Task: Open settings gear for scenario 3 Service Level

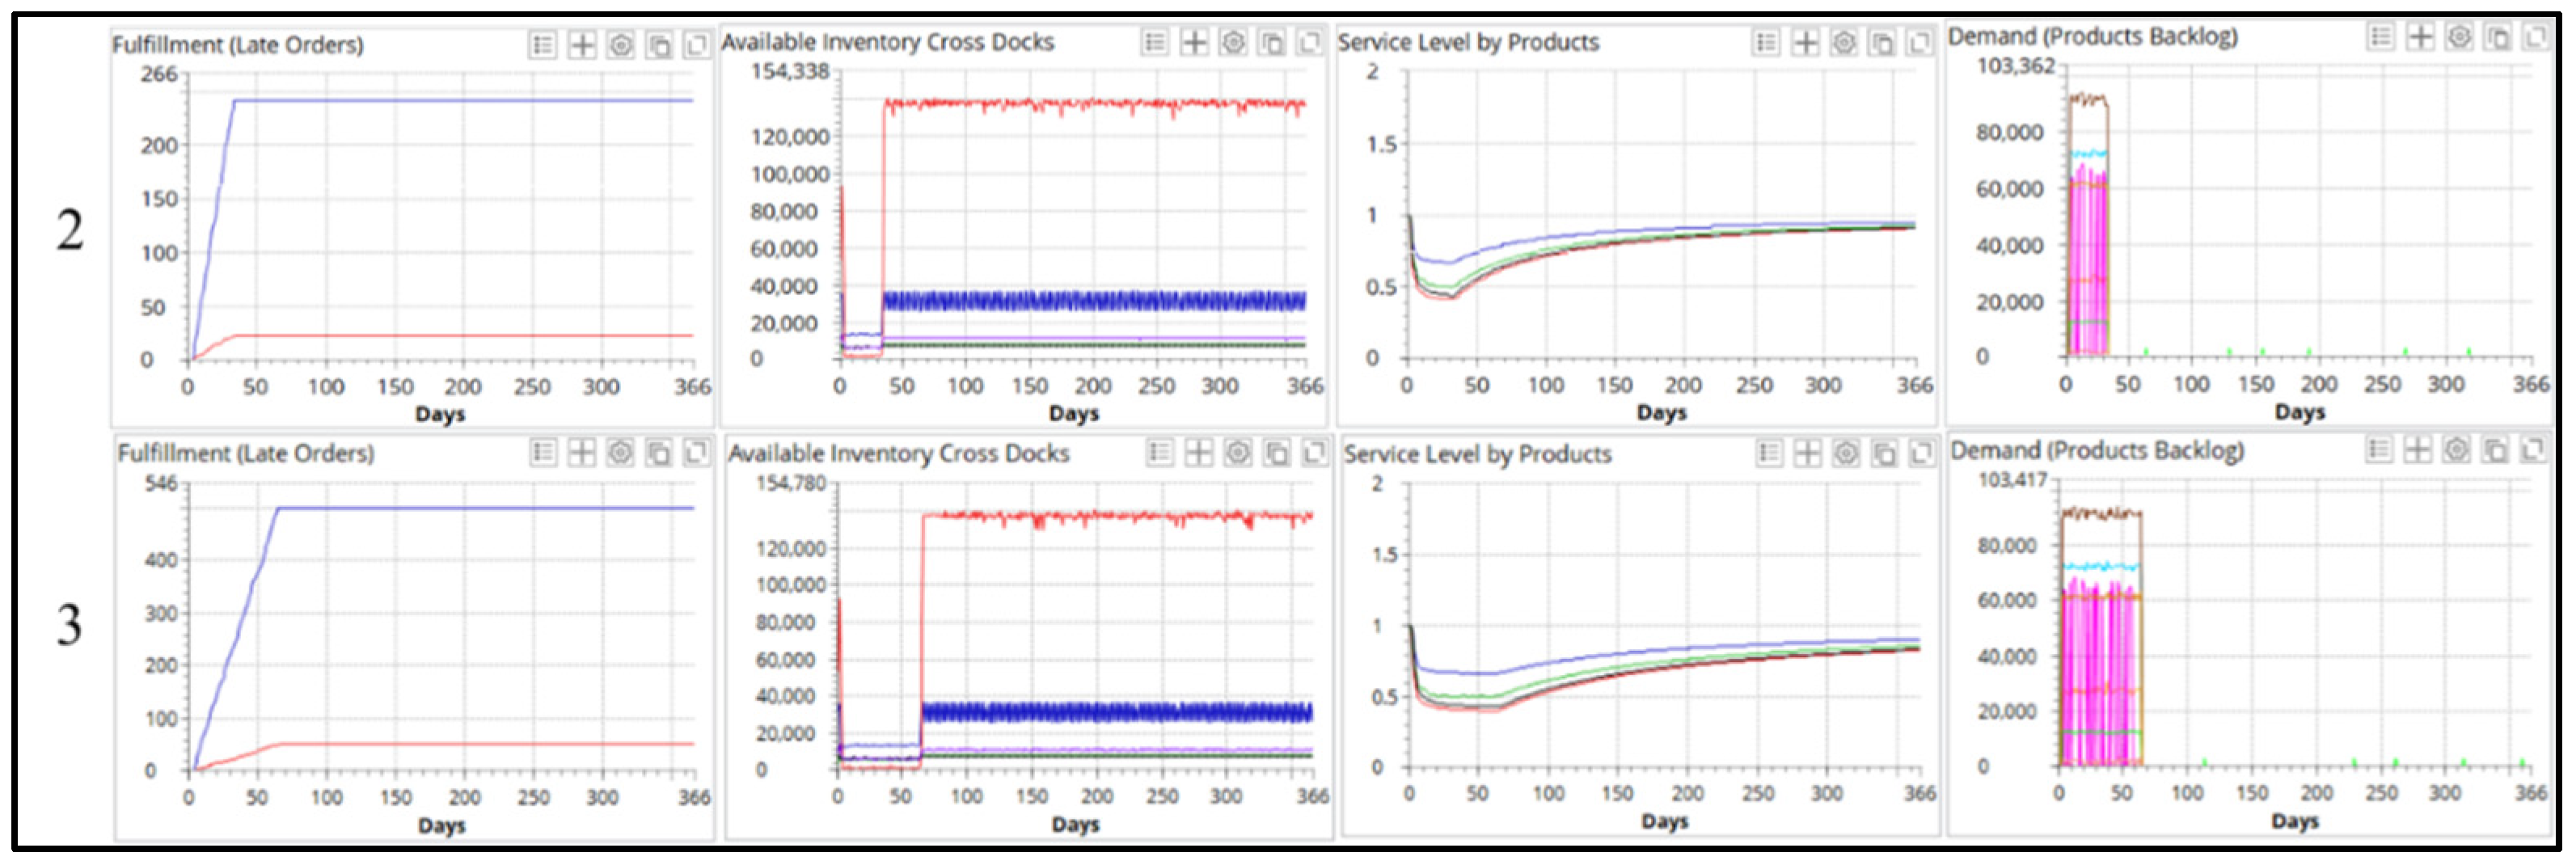Action: click(1846, 454)
